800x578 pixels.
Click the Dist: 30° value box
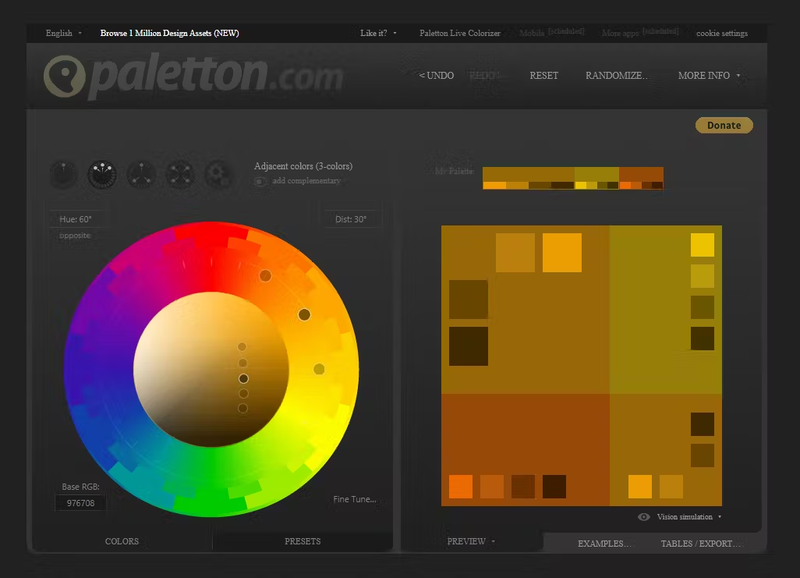tap(351, 219)
